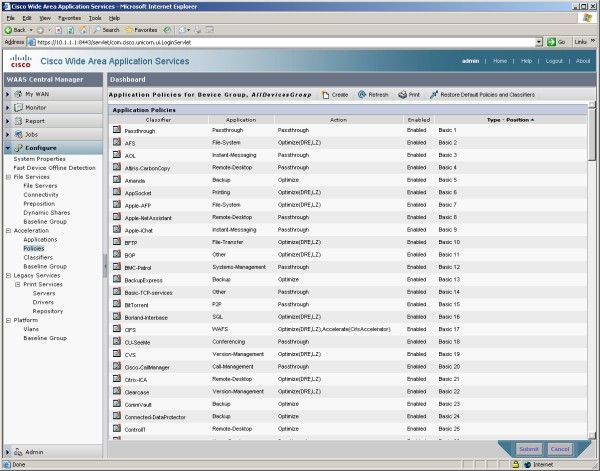Click the Home link in header
This screenshot has height=471, width=600.
tap(500, 61)
